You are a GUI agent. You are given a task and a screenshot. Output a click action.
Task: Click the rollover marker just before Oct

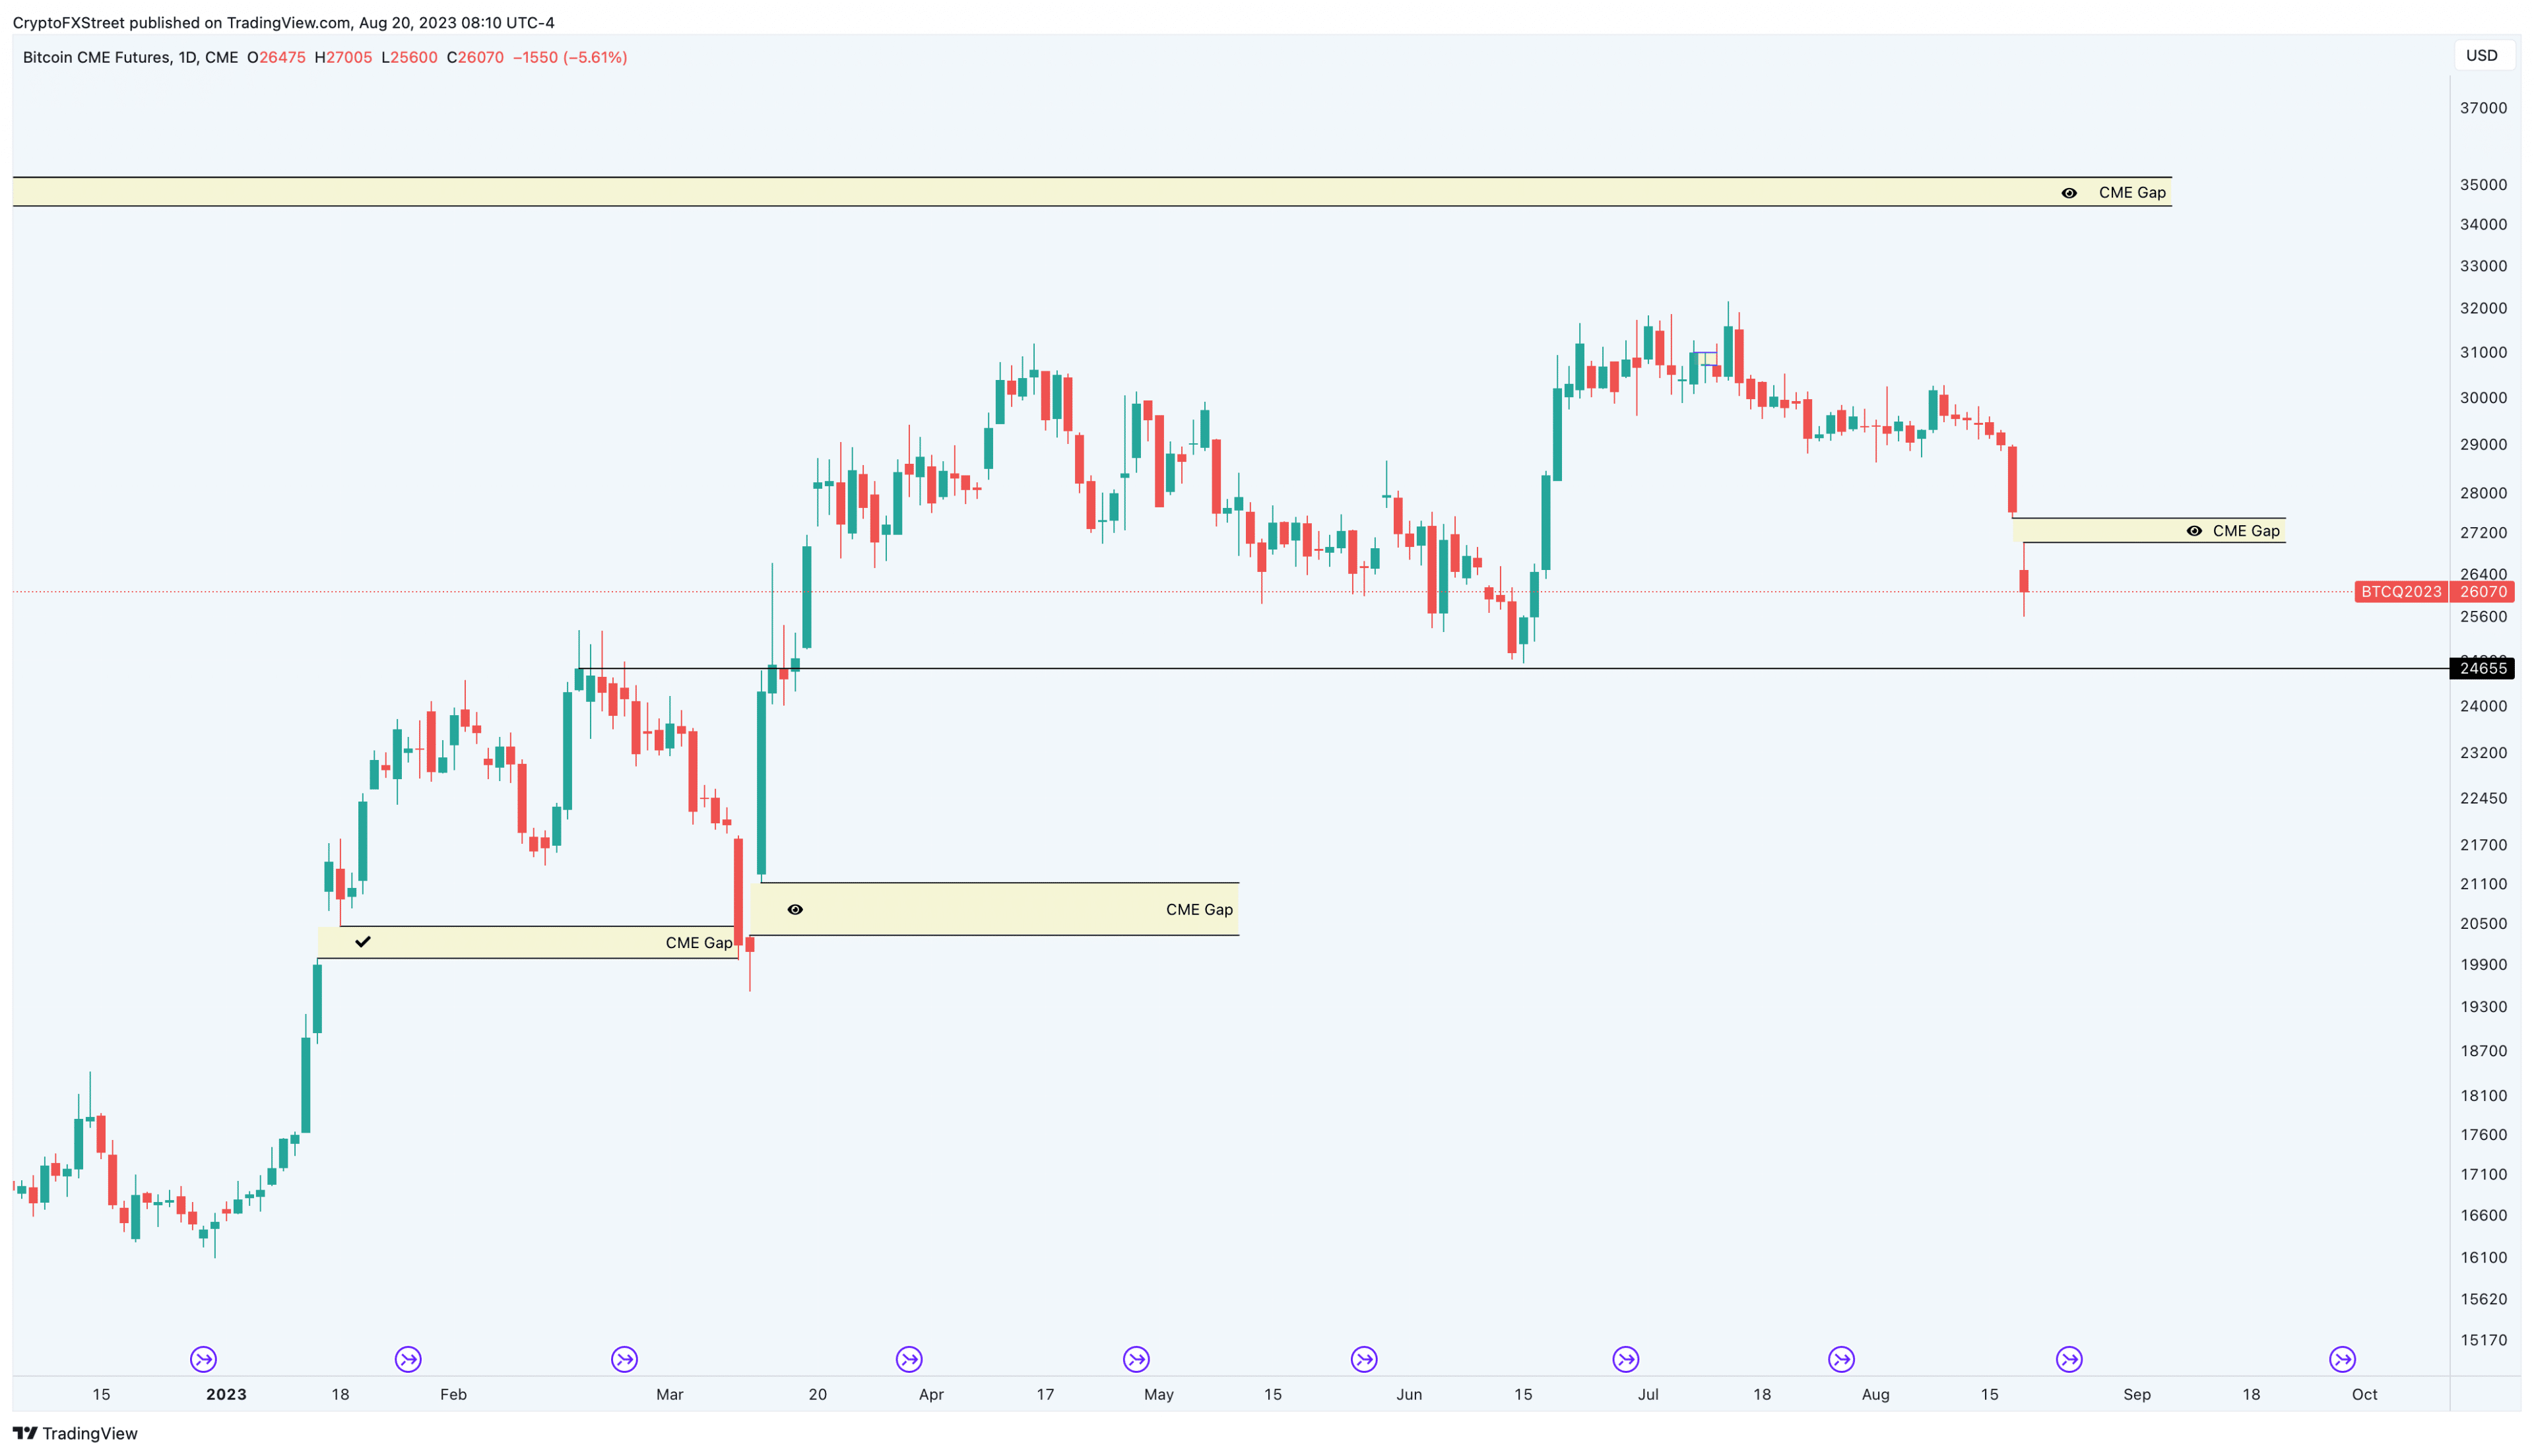(x=2343, y=1359)
